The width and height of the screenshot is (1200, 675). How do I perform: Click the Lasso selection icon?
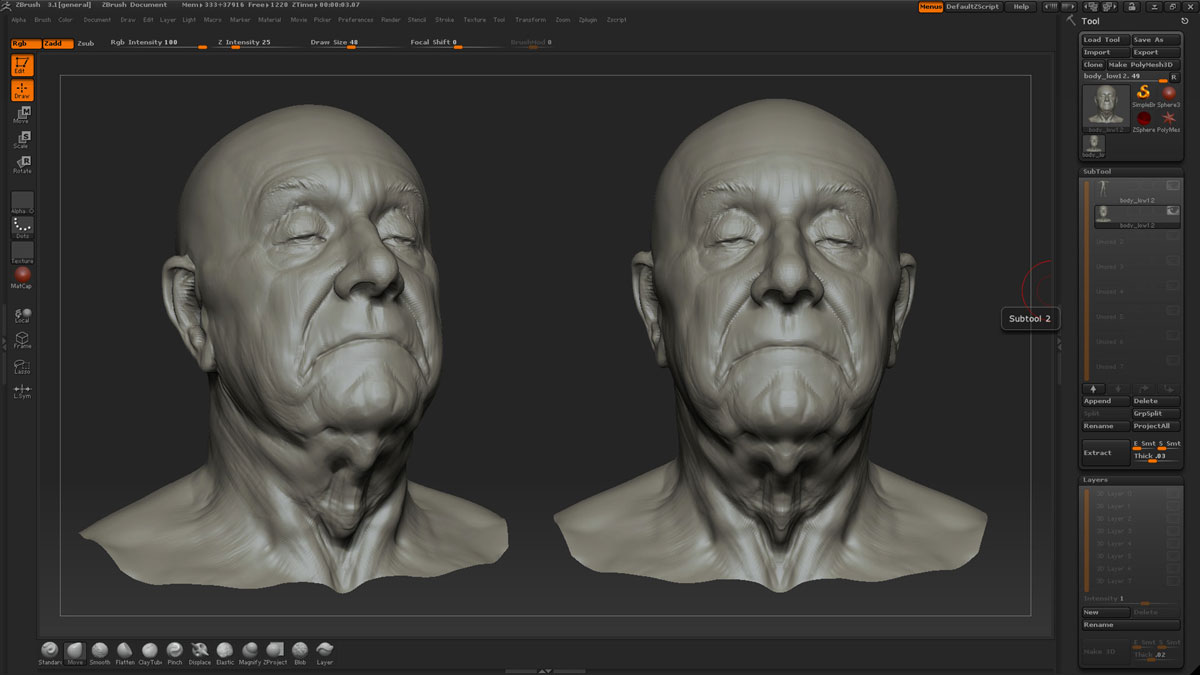click(22, 366)
